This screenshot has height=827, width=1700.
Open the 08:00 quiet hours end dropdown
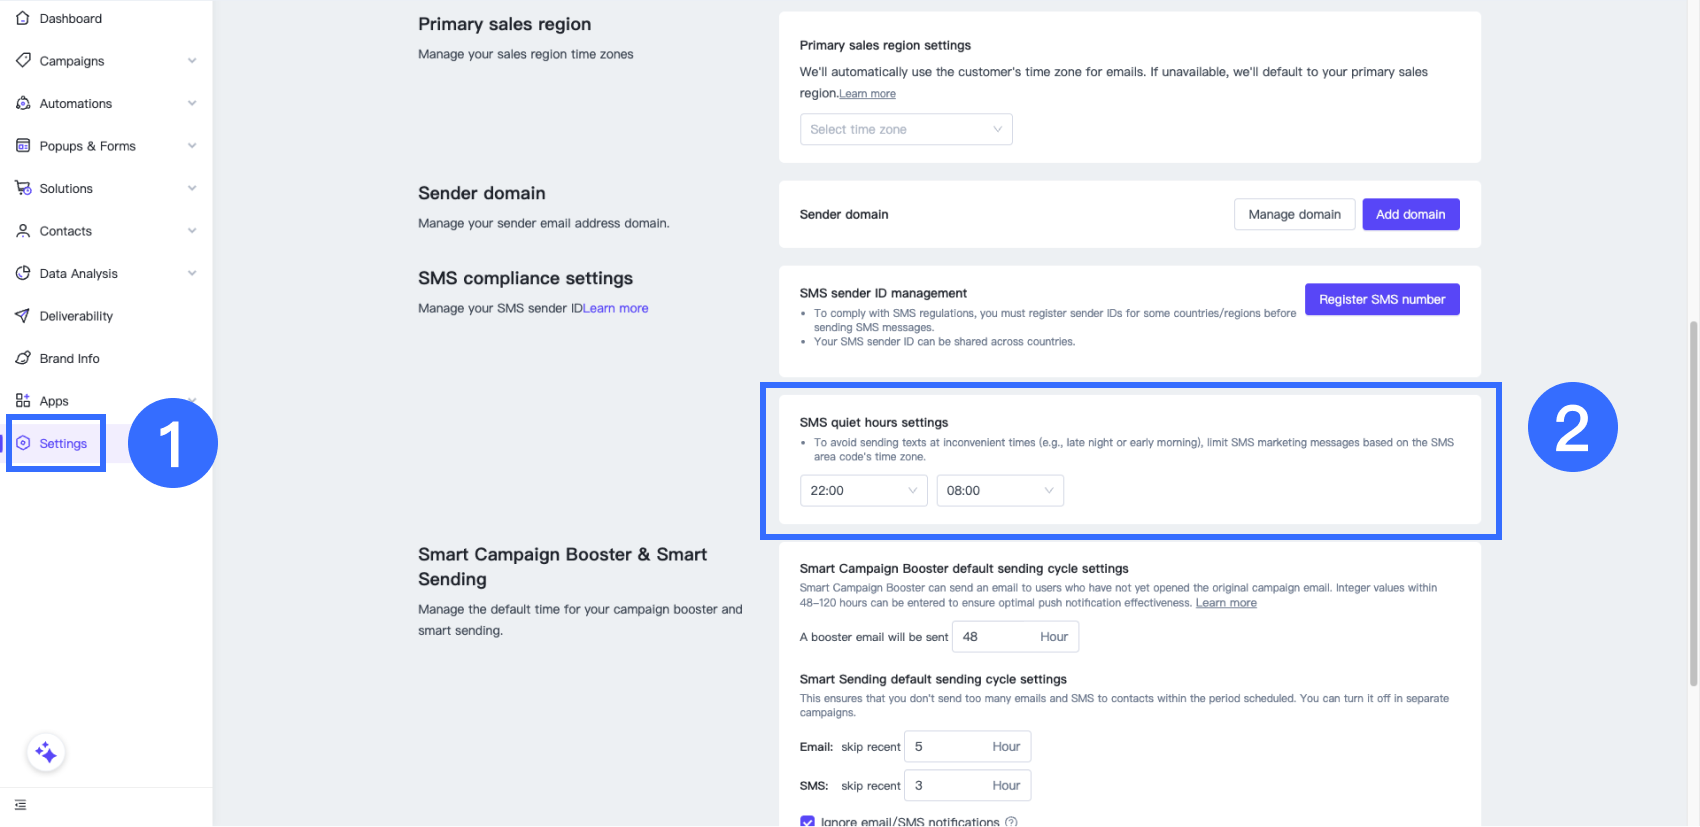(x=1000, y=490)
